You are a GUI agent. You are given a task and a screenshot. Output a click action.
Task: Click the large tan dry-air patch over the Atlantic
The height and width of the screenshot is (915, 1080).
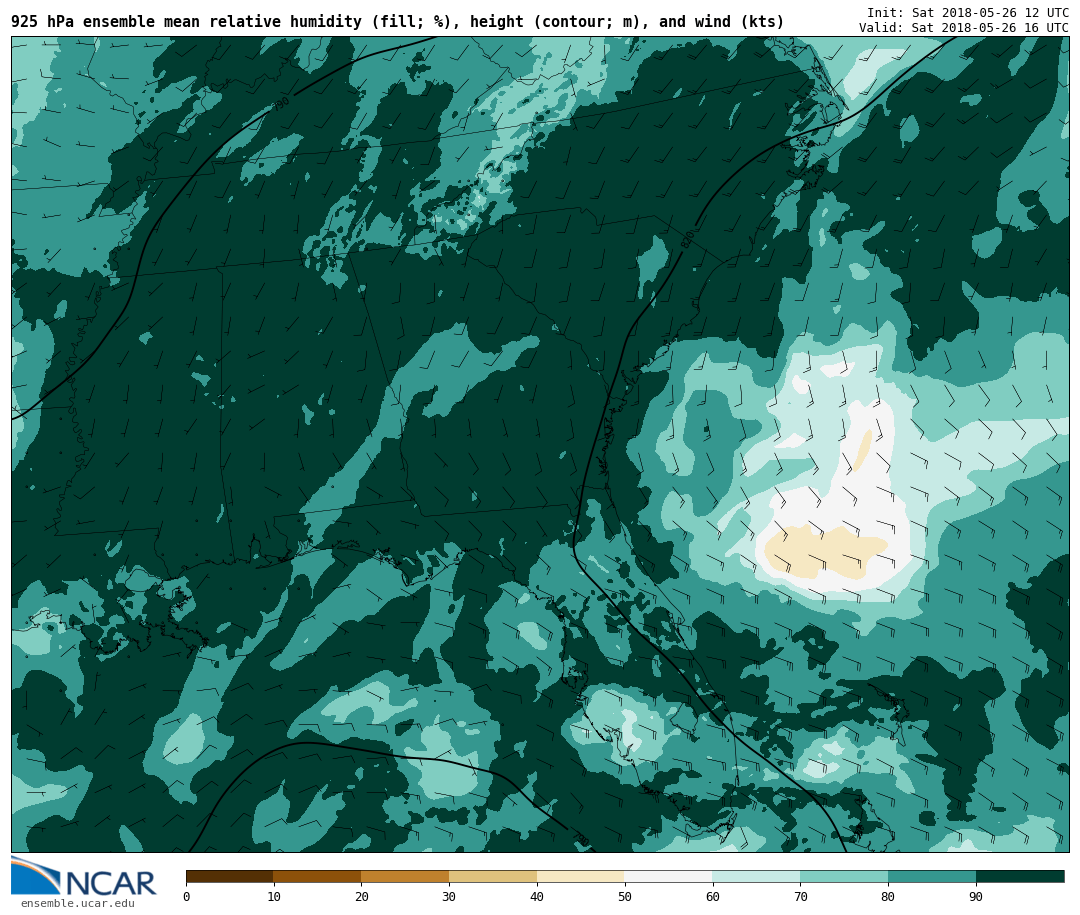[825, 551]
